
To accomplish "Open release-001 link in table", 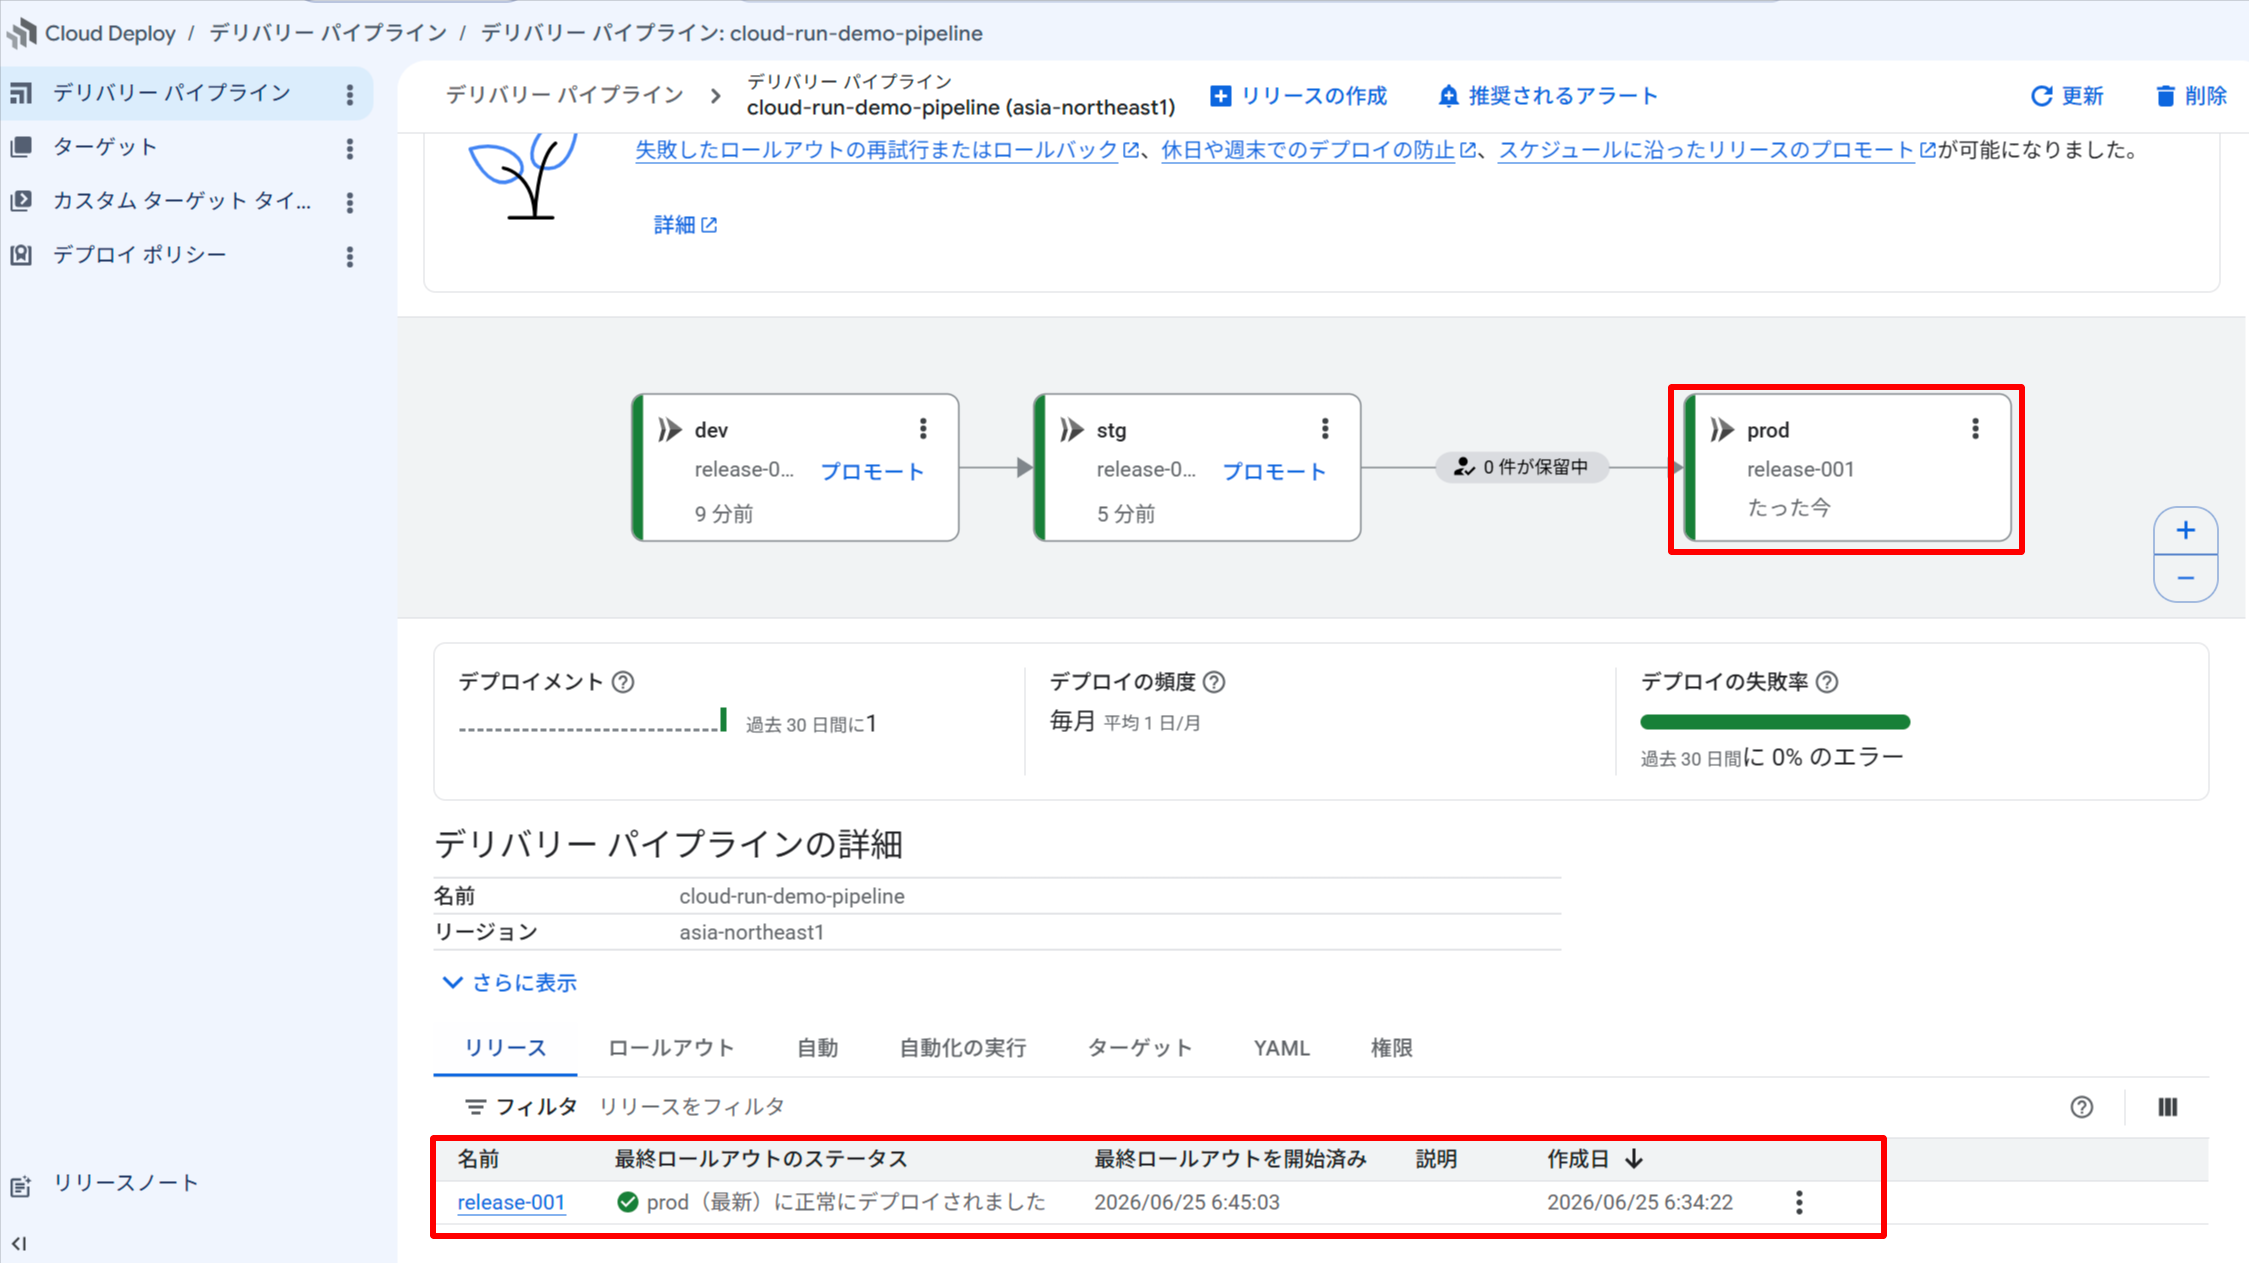I will tap(511, 1202).
